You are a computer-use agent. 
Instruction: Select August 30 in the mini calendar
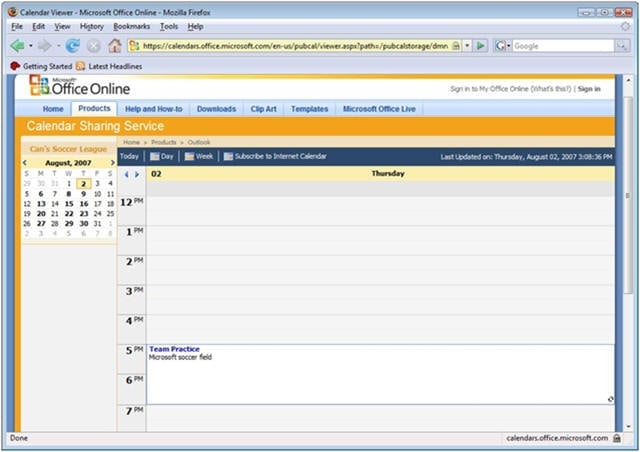[84, 223]
